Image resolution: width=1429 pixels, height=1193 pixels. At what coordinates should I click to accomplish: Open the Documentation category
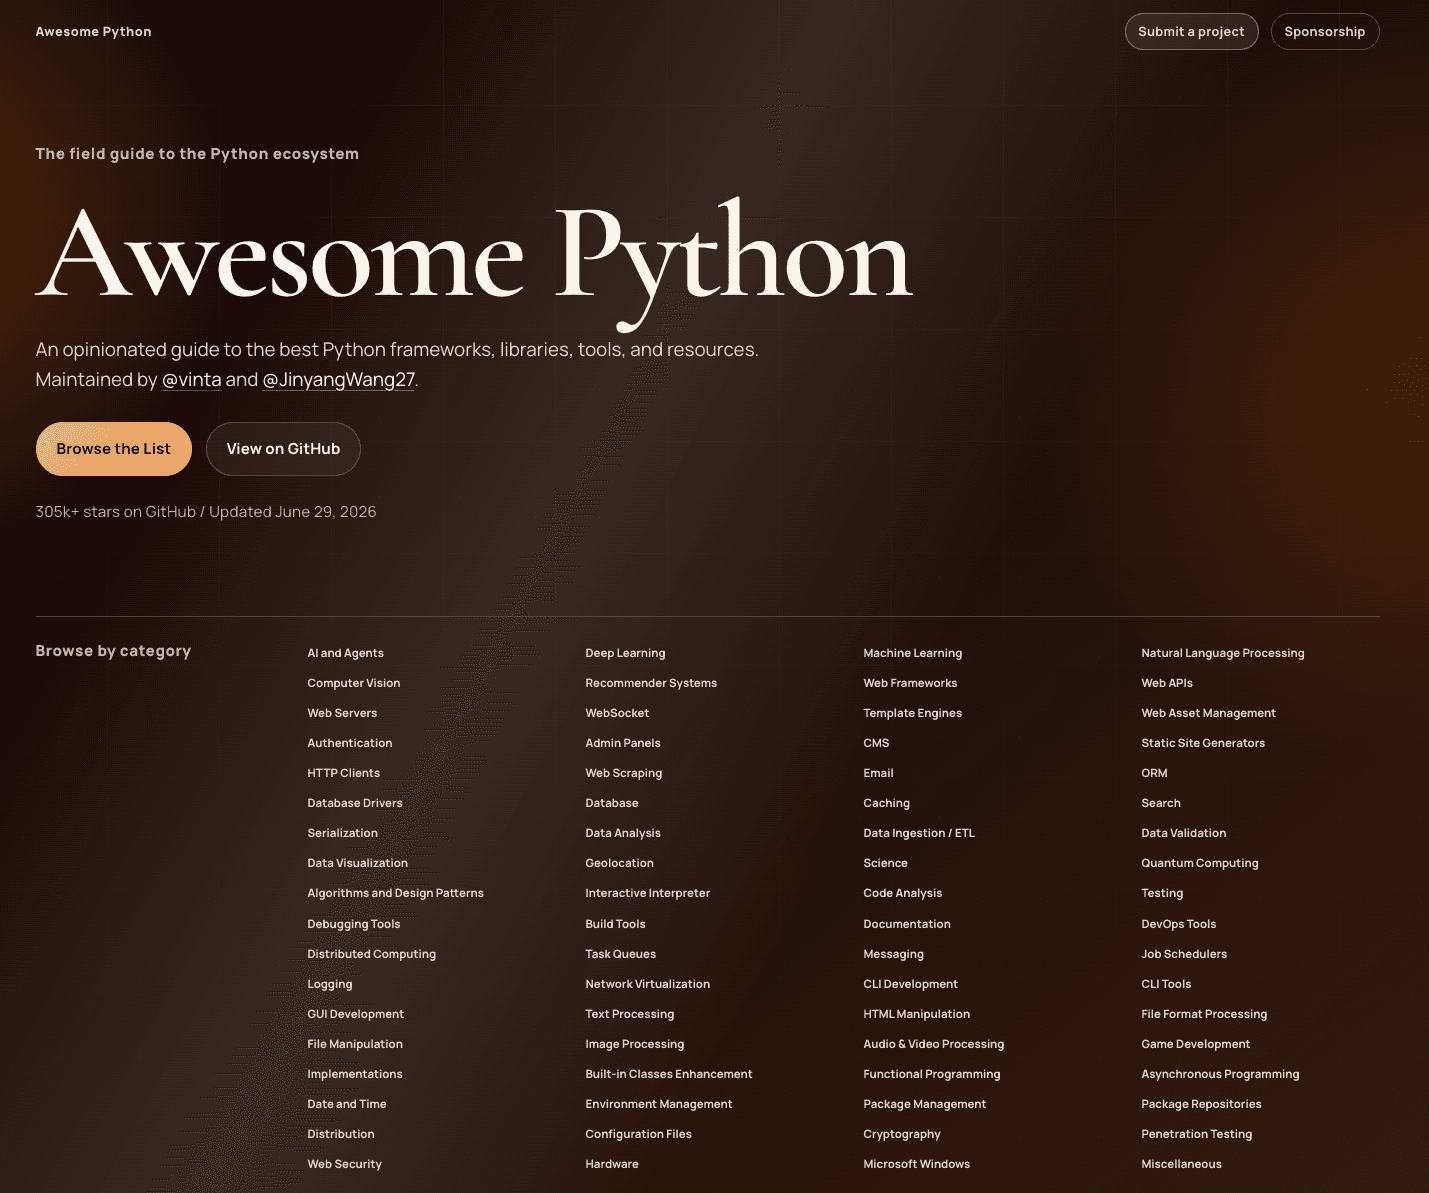[906, 924]
